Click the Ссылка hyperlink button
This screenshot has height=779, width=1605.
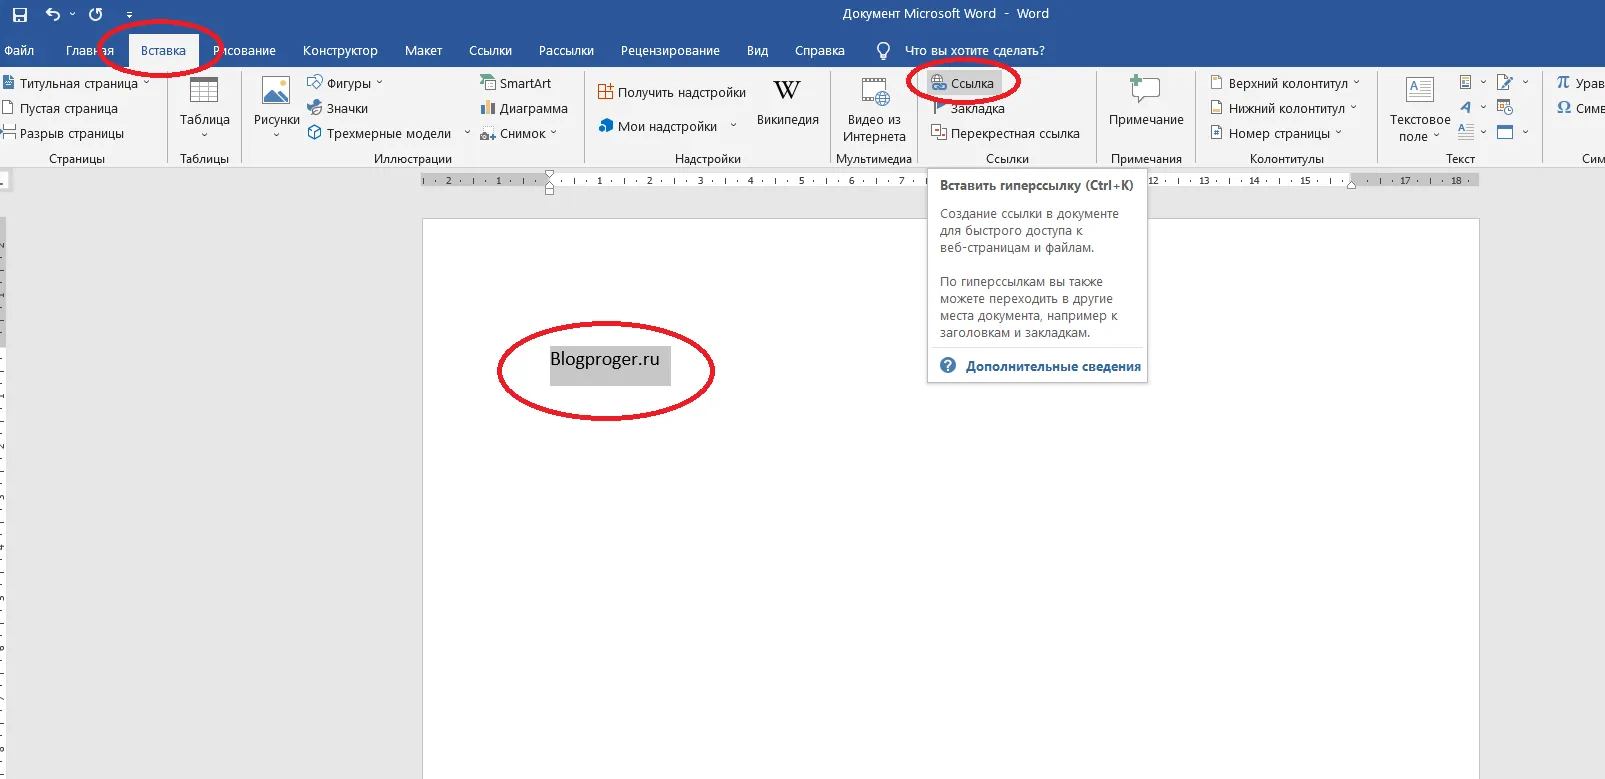coord(963,83)
